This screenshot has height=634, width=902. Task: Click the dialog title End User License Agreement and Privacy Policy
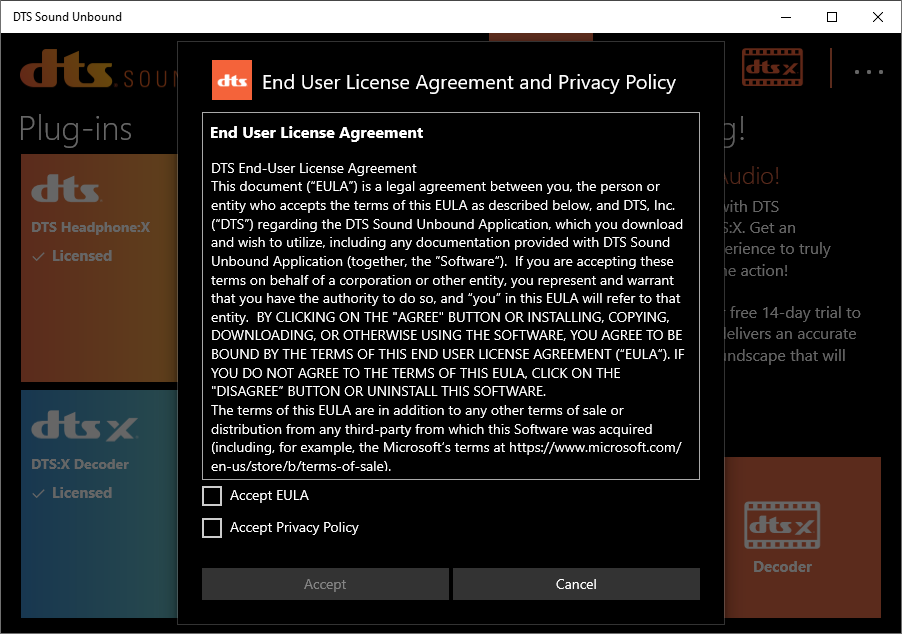coord(469,82)
